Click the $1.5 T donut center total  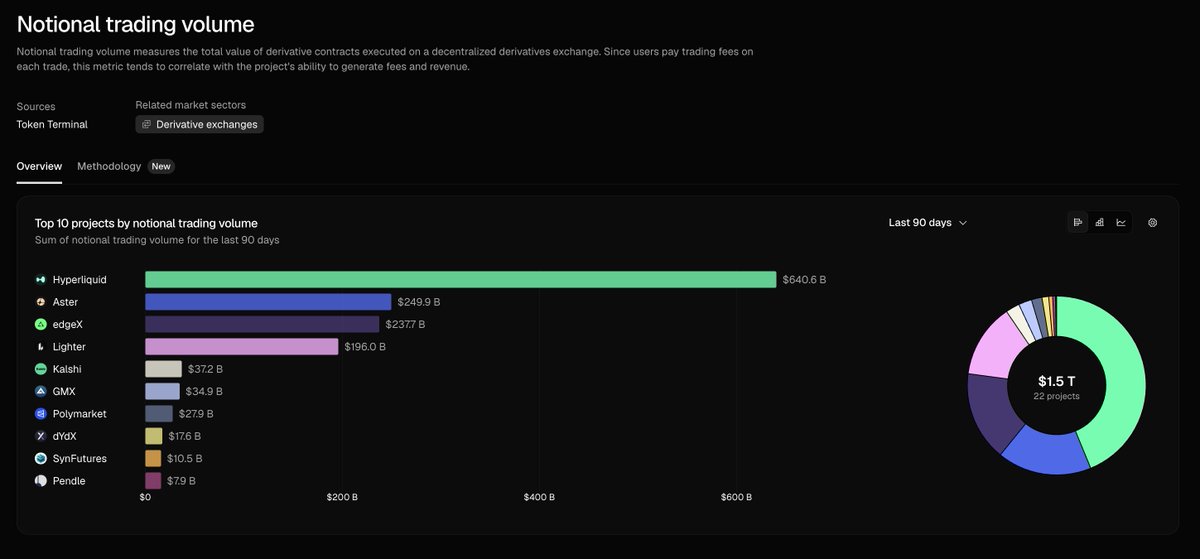[1056, 381]
